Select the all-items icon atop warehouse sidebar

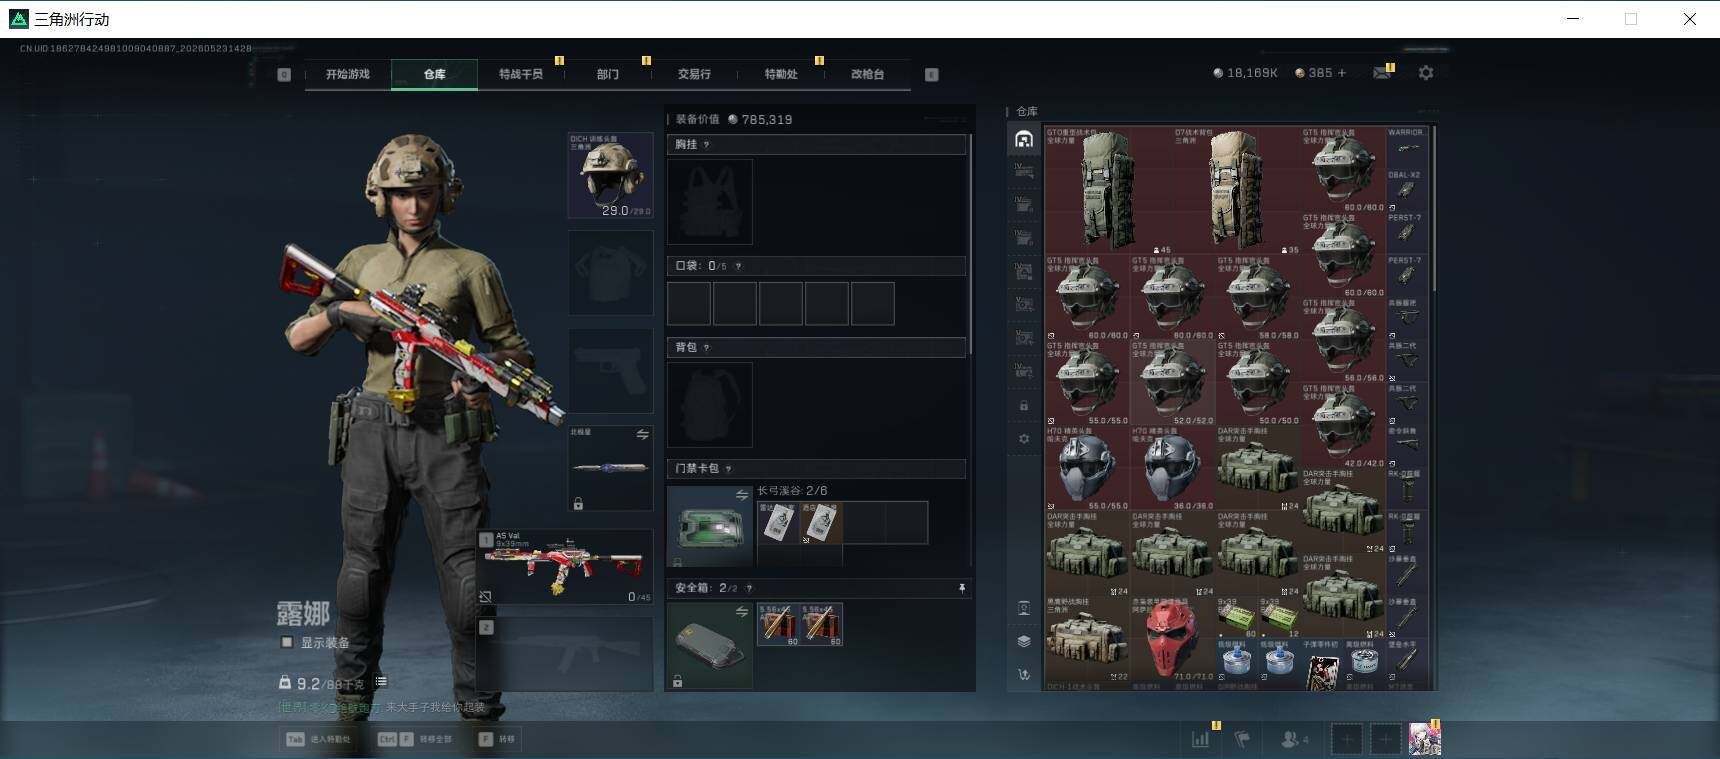[x=1024, y=139]
